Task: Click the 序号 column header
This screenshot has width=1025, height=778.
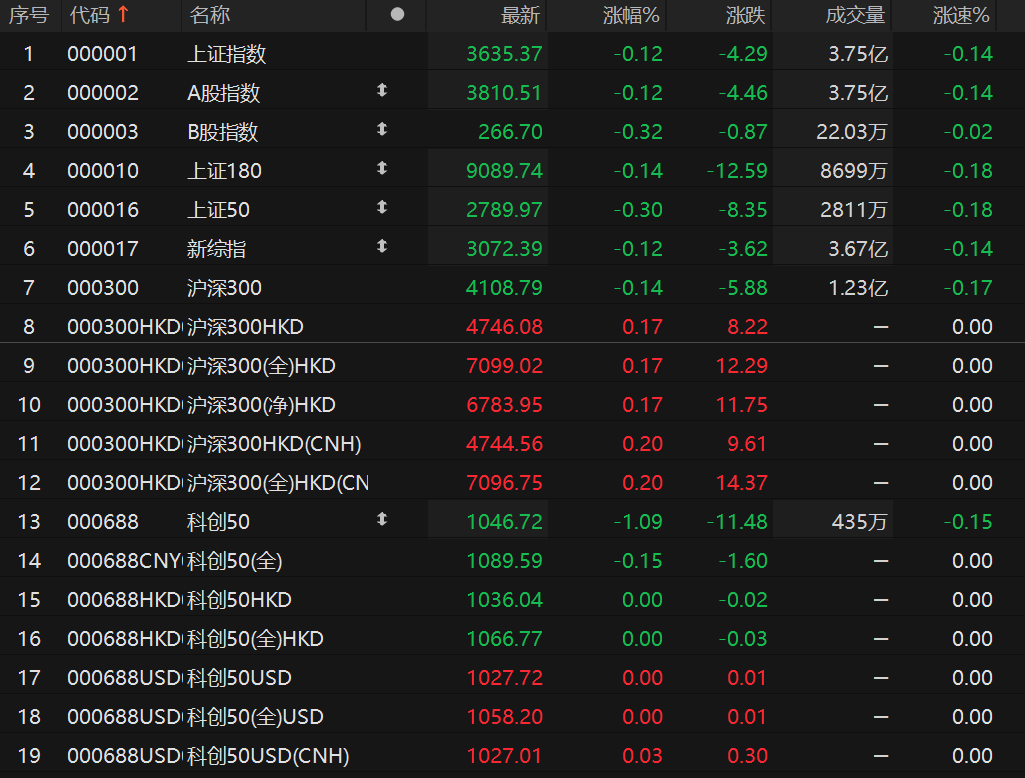Action: click(29, 15)
